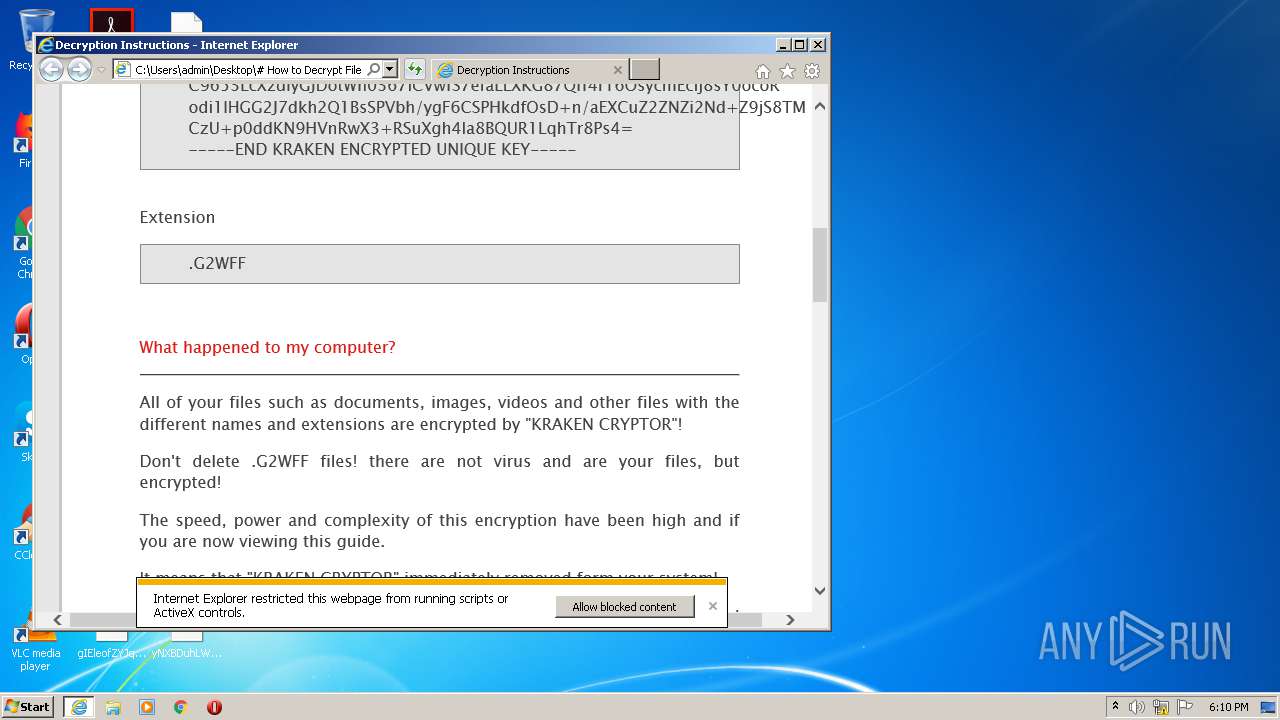This screenshot has width=1280, height=720.
Task: Open the network tray icon
Action: coord(1160,707)
